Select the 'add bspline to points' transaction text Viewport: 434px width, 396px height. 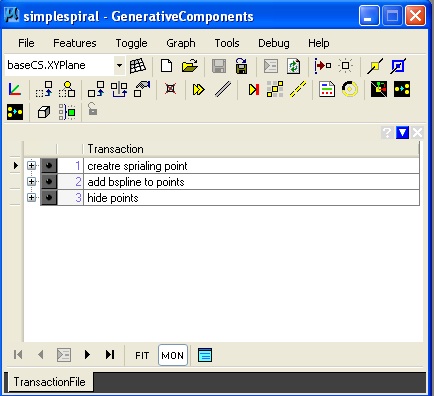[x=136, y=182]
